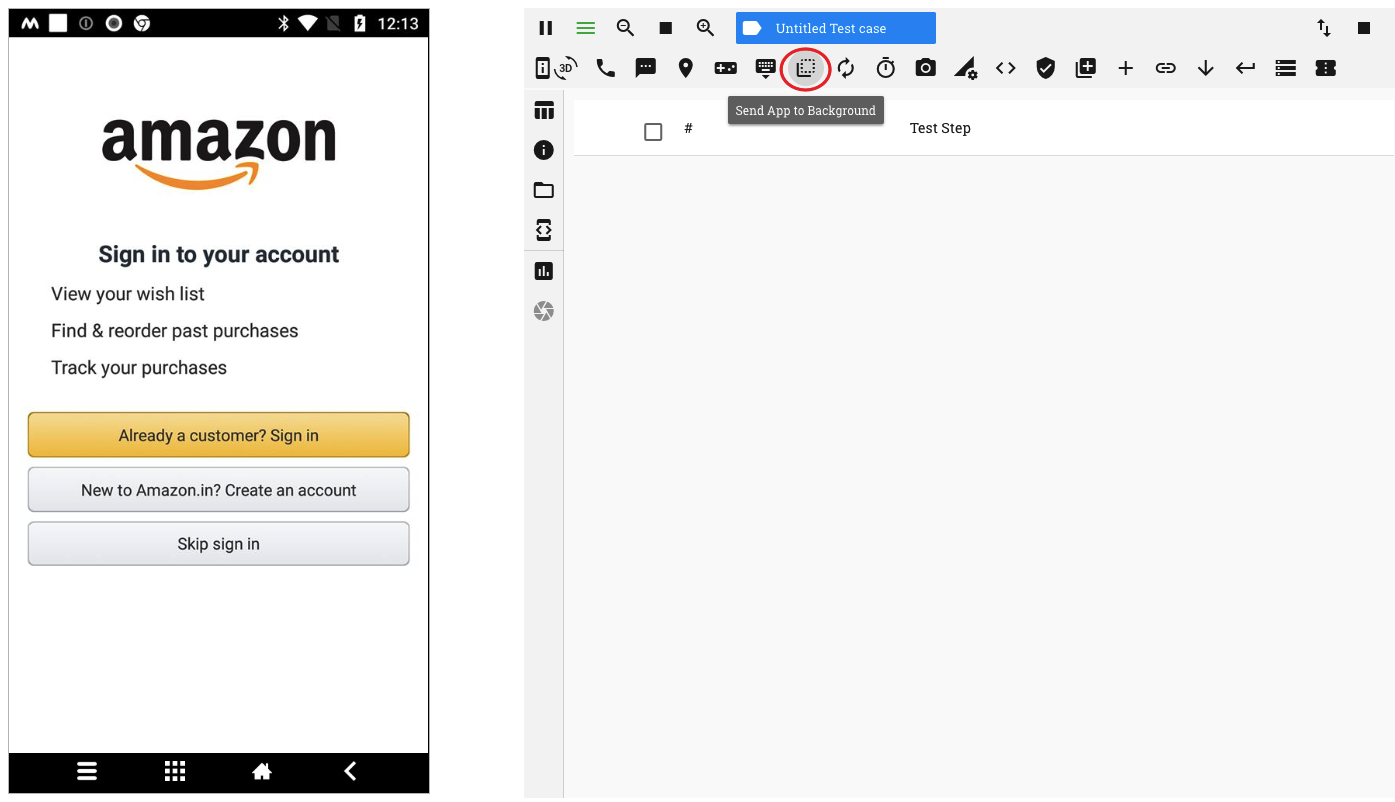Tap the 12:13 clock
This screenshot has height=802, width=1395.
coord(397,24)
